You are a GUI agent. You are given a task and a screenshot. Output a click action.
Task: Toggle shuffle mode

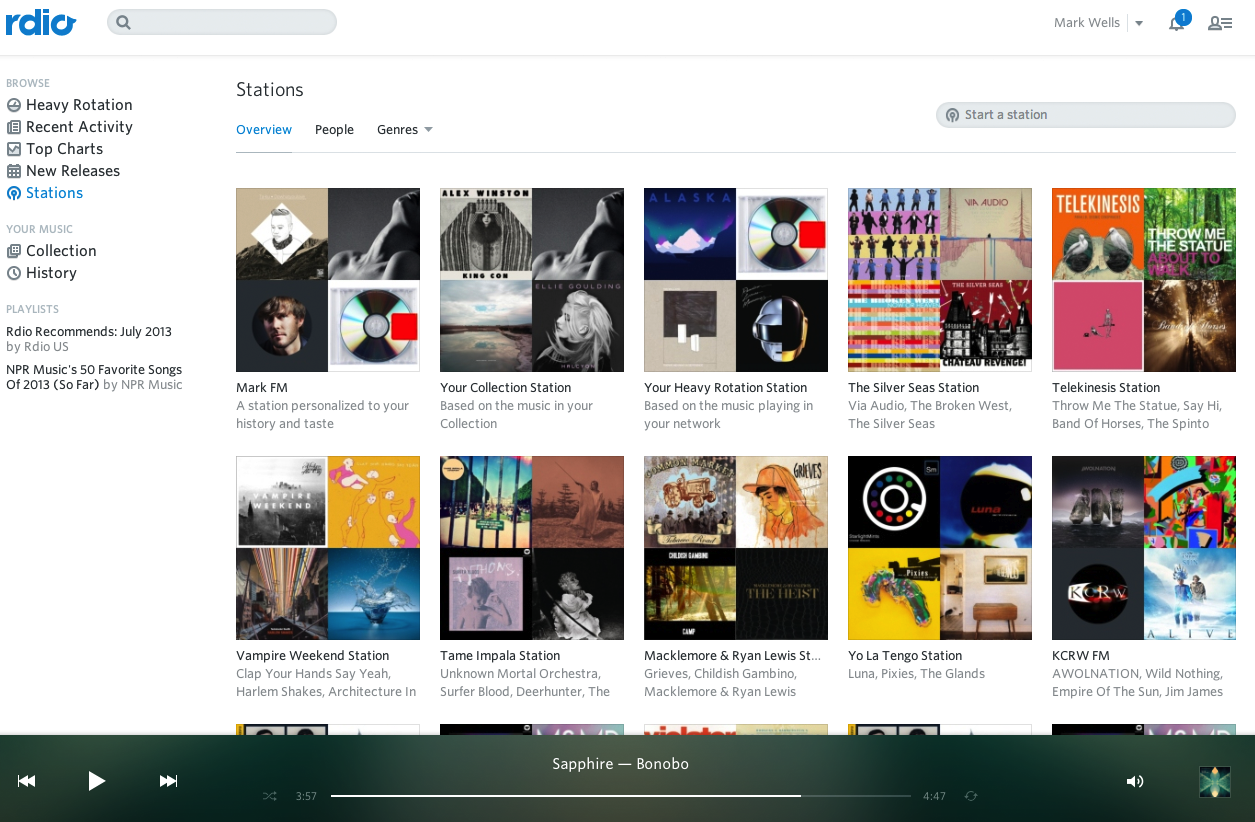270,796
